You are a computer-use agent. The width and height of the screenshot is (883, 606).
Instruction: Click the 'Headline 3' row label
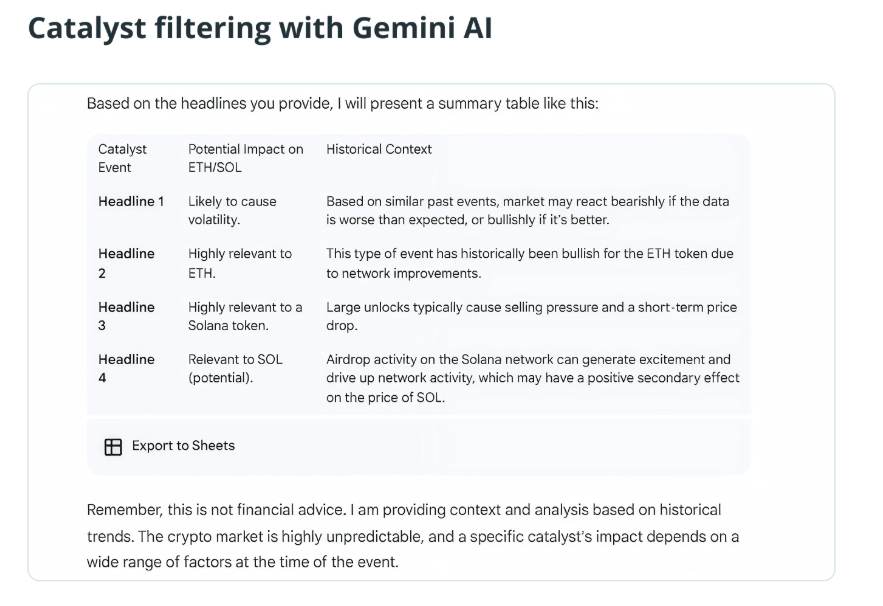[x=126, y=316]
